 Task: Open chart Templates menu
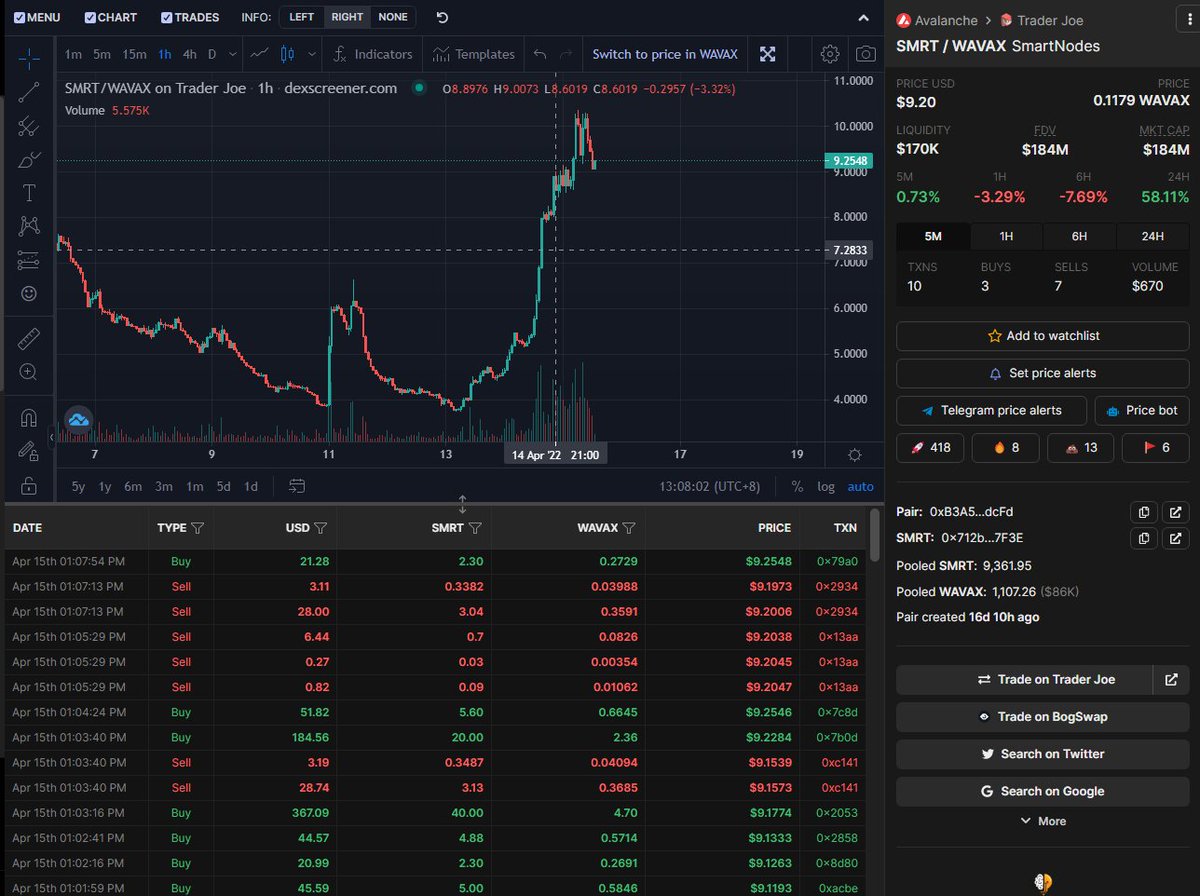tap(474, 54)
